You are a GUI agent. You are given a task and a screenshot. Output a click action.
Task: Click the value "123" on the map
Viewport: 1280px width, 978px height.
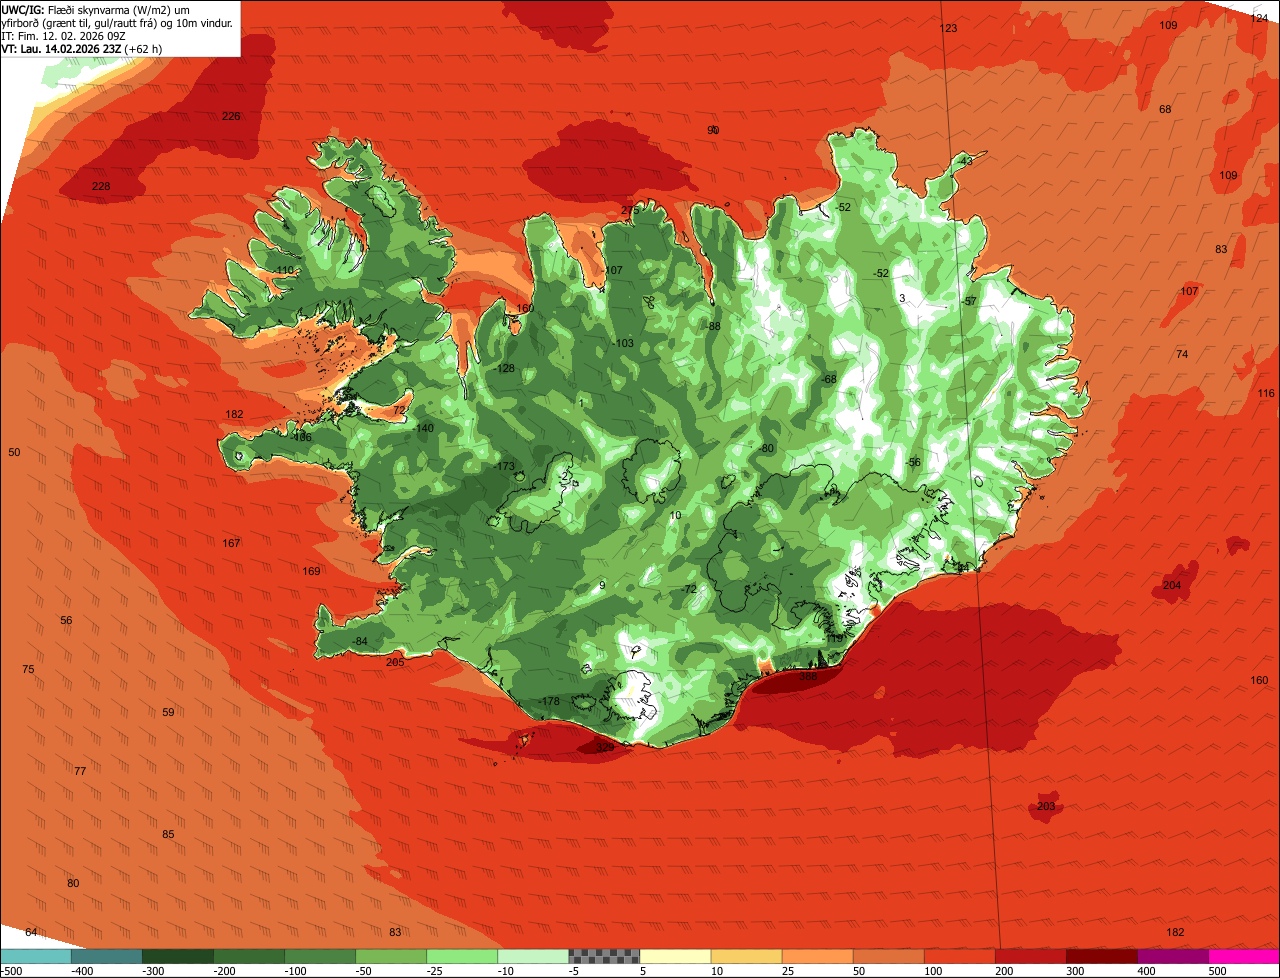click(x=949, y=28)
